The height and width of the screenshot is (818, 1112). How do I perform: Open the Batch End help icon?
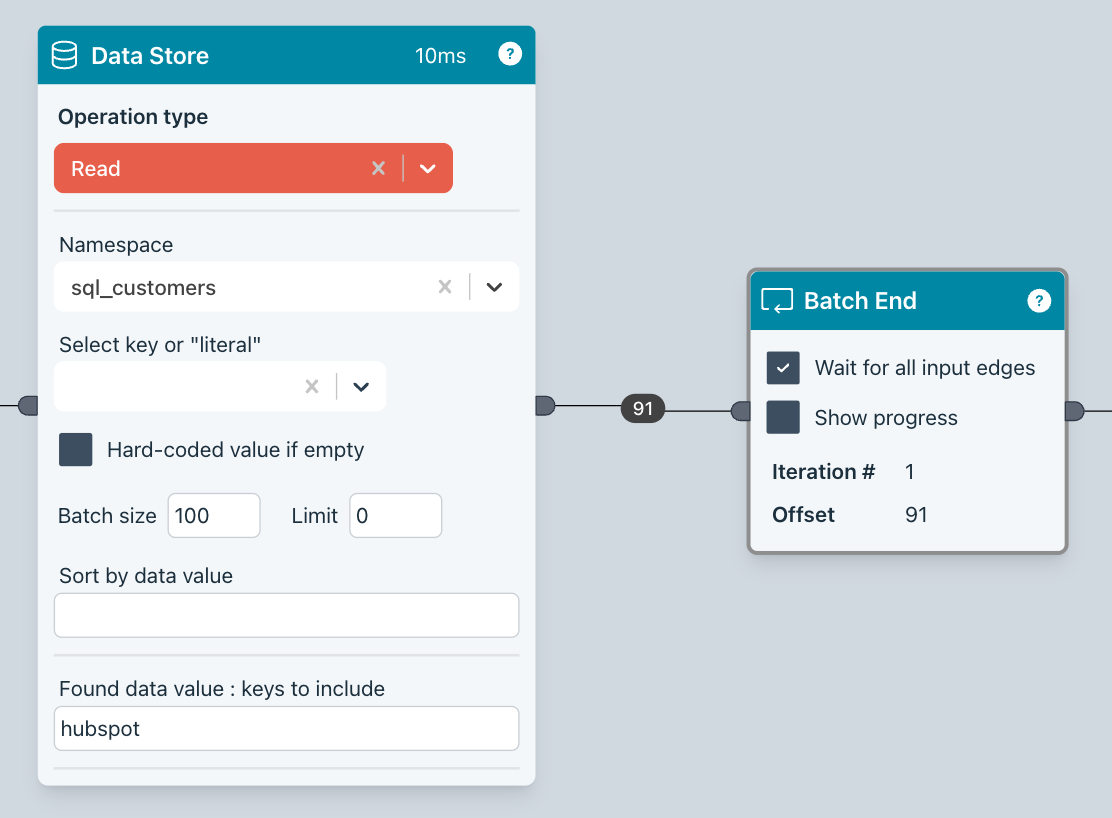(1039, 301)
